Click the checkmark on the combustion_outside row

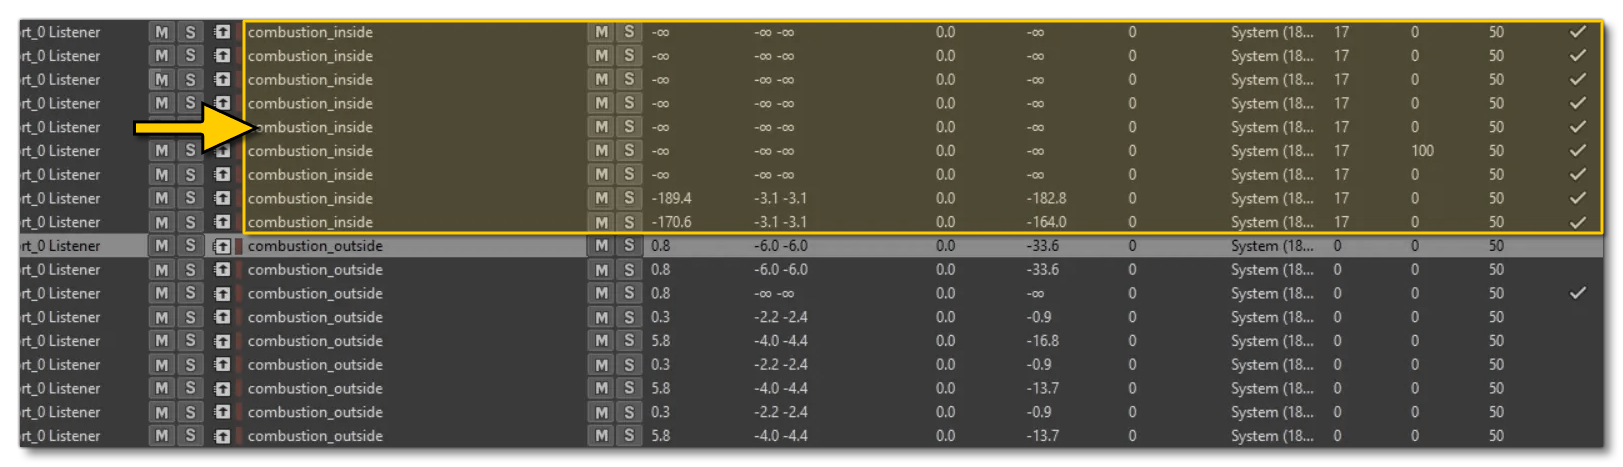click(1577, 294)
